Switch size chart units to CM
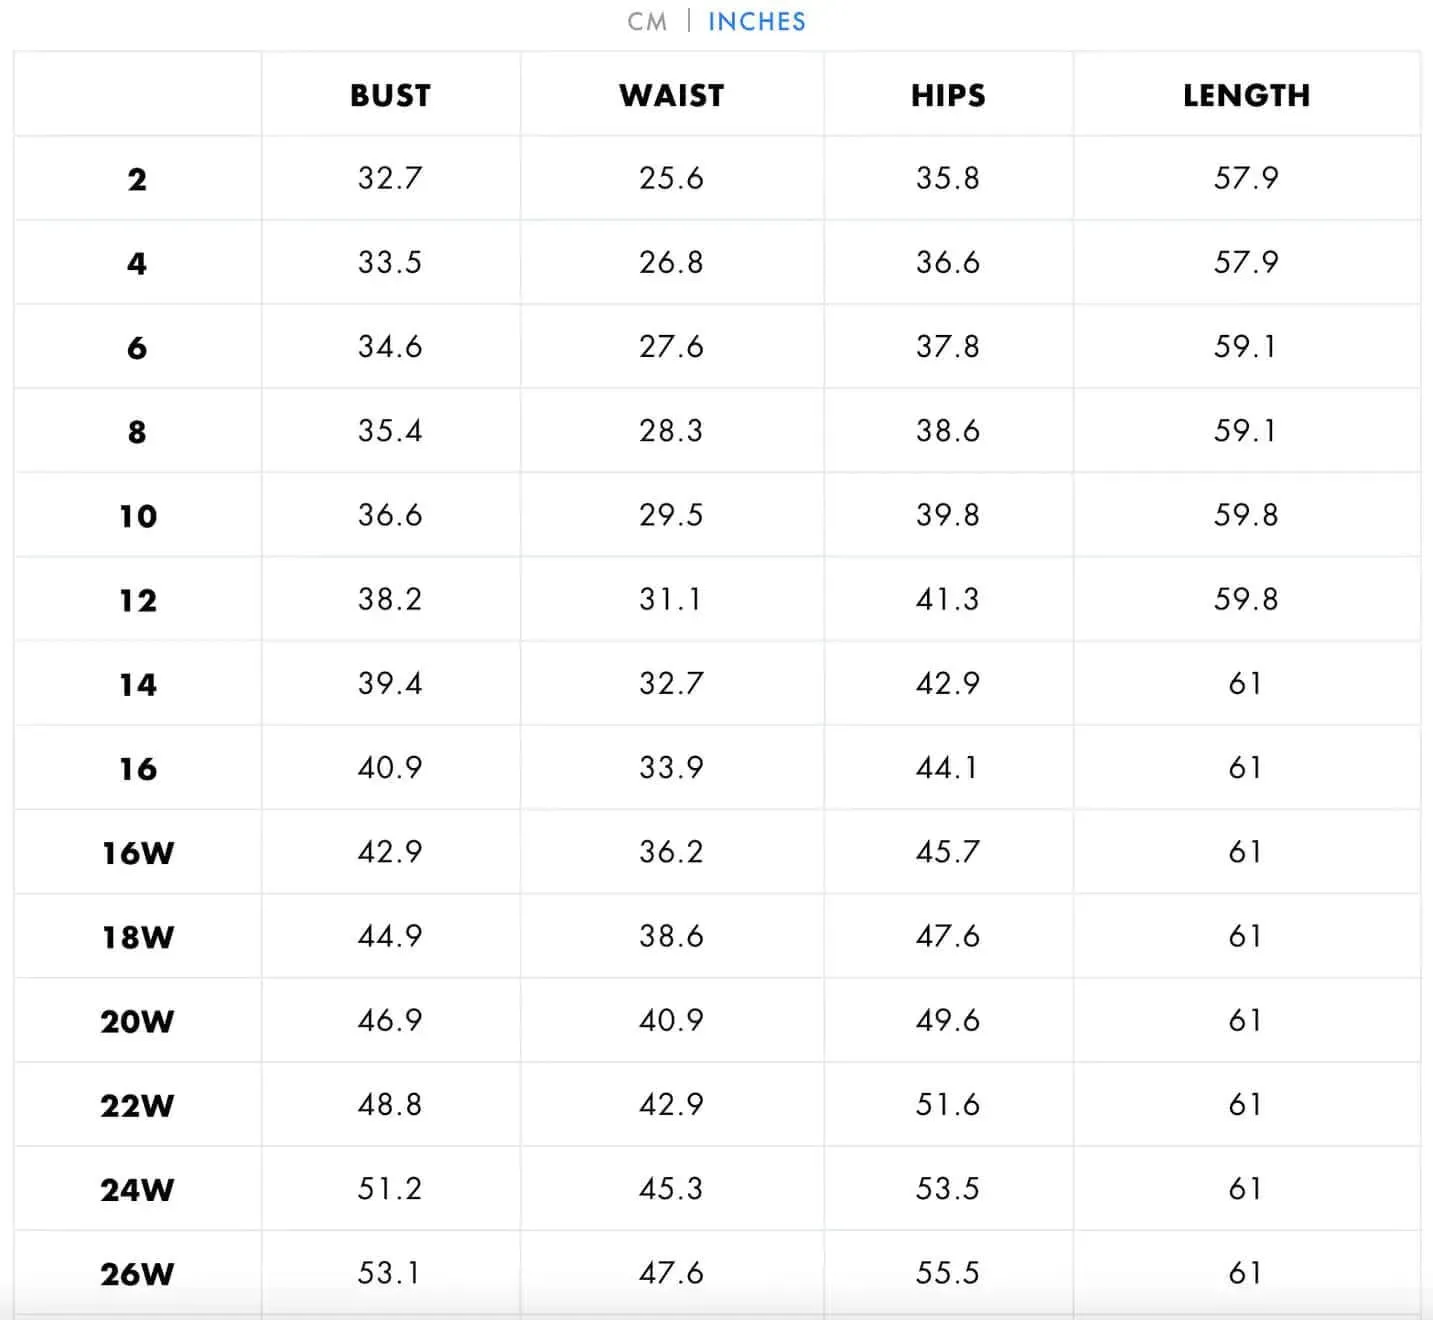1433x1320 pixels. pyautogui.click(x=647, y=21)
